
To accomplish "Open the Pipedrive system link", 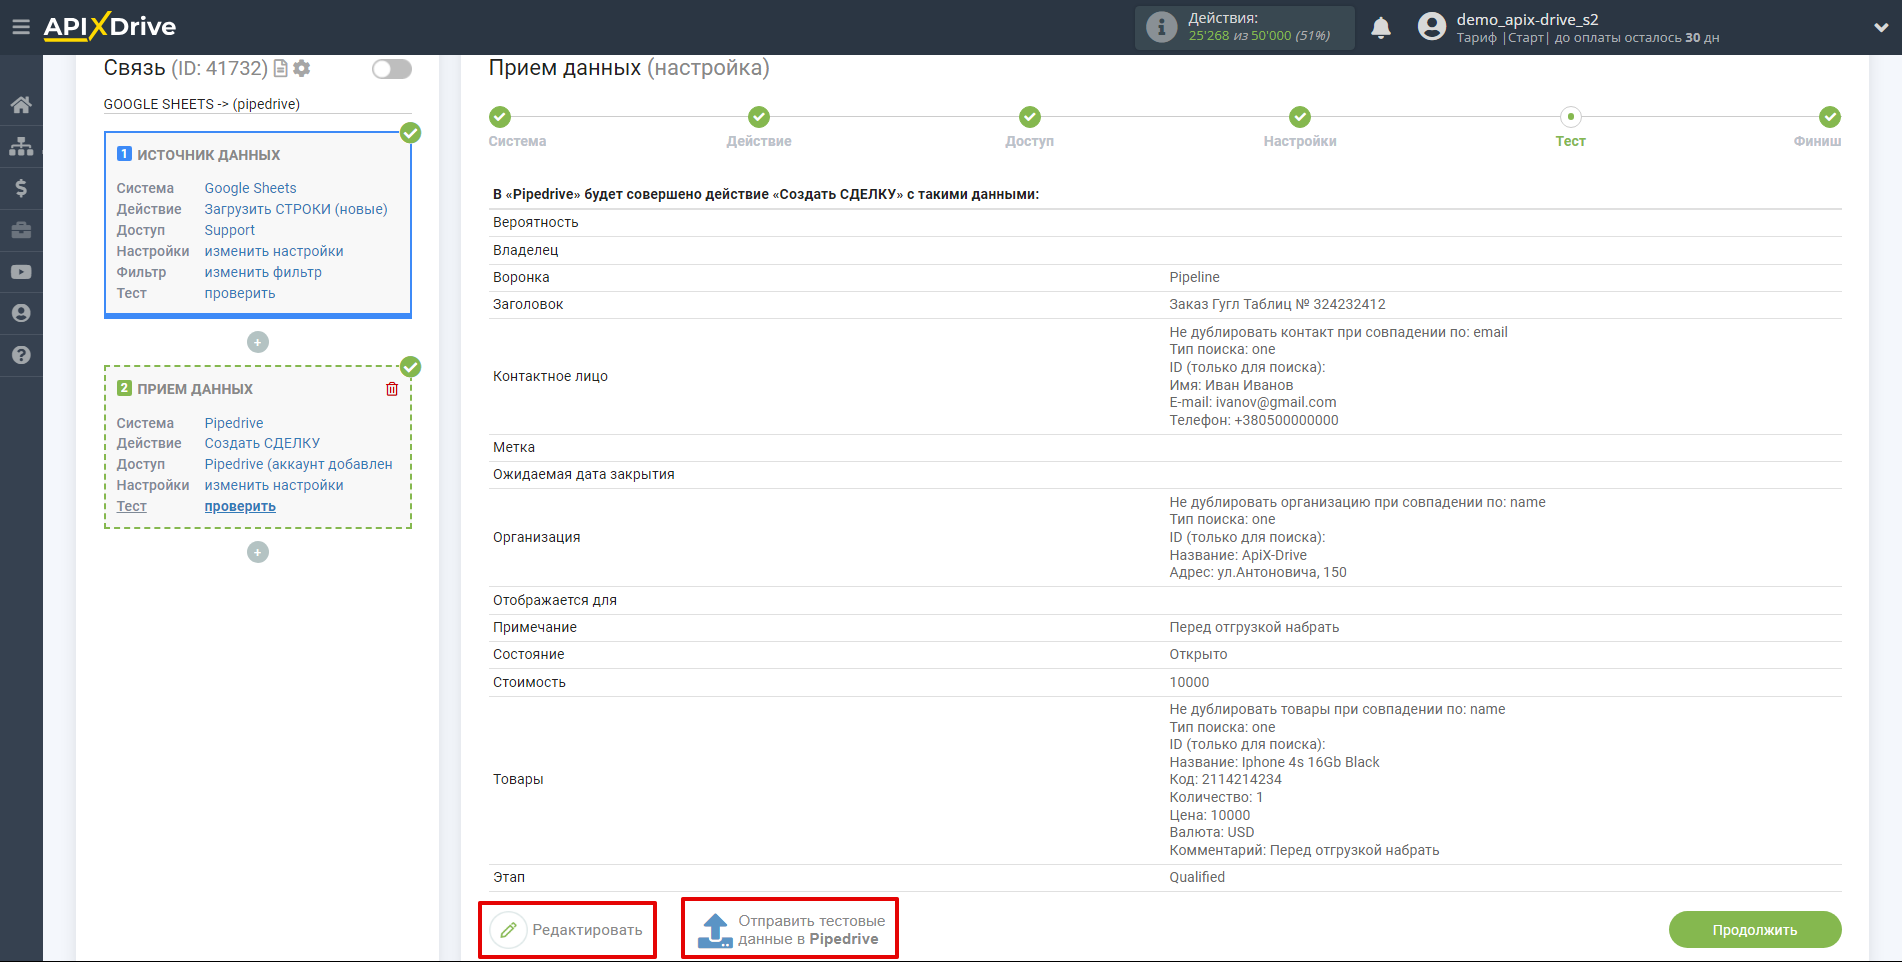I will click(x=234, y=423).
